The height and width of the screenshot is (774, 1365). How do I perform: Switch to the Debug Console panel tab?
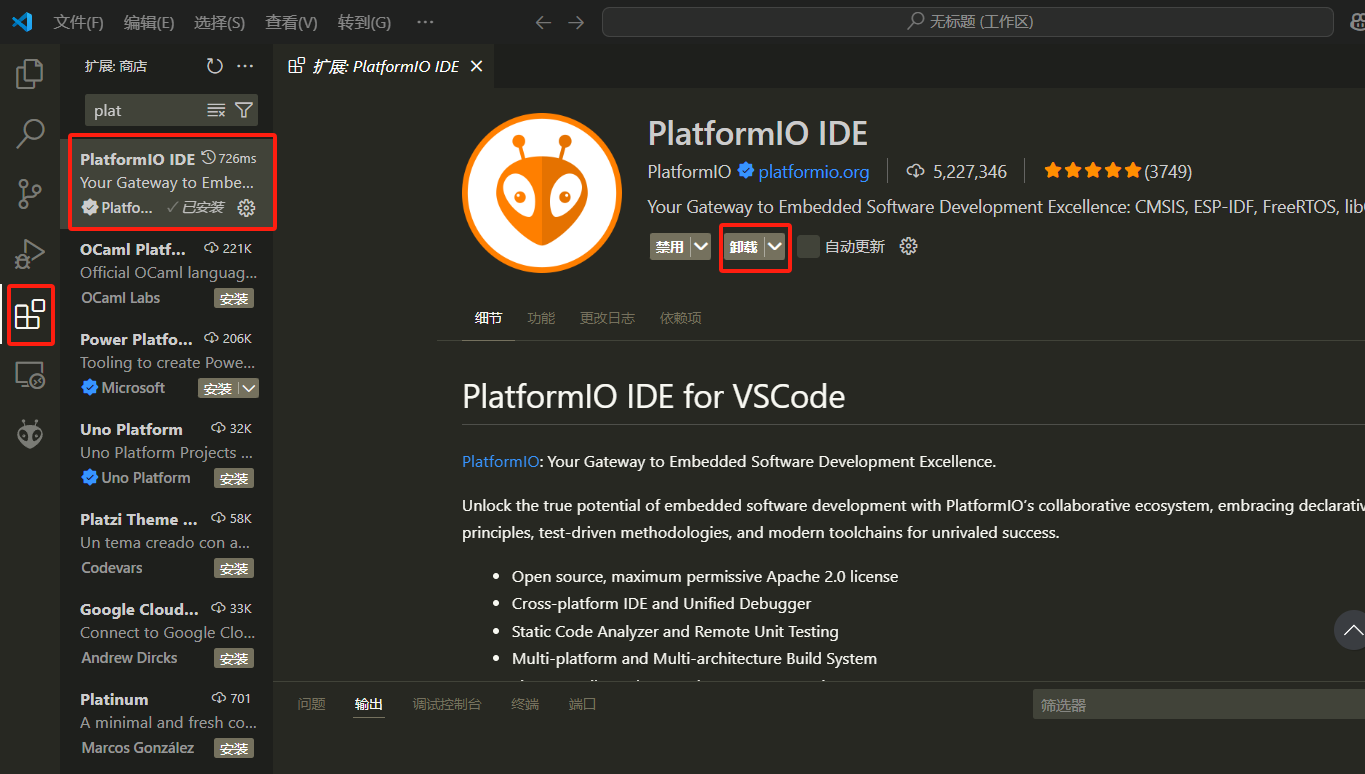pyautogui.click(x=447, y=704)
